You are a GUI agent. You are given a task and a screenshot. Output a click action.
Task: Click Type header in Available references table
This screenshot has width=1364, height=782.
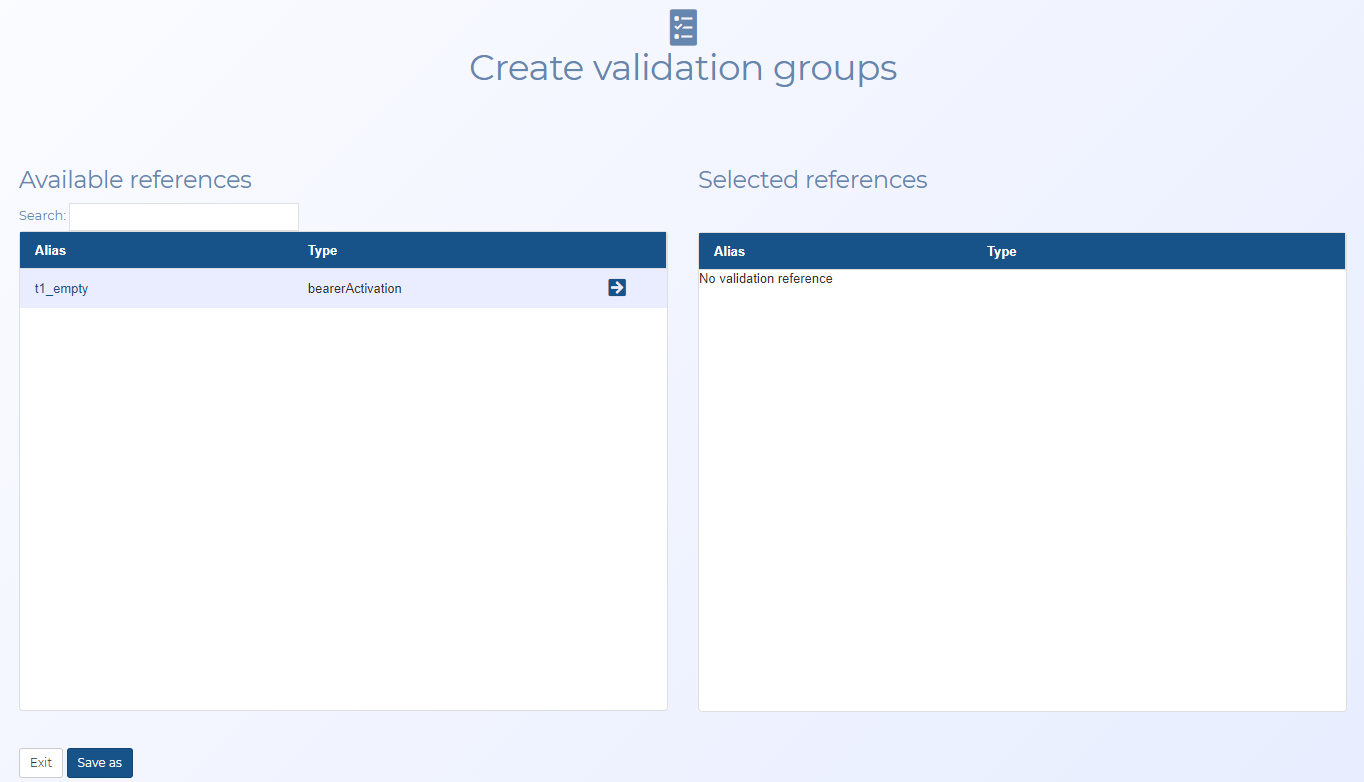[x=323, y=251]
